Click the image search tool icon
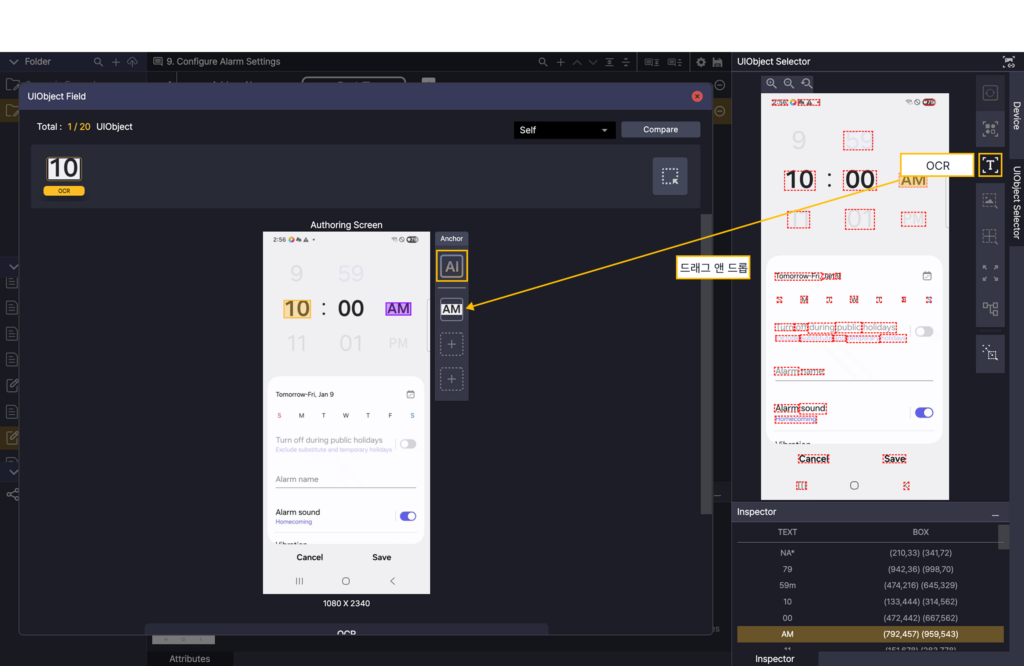 point(990,201)
